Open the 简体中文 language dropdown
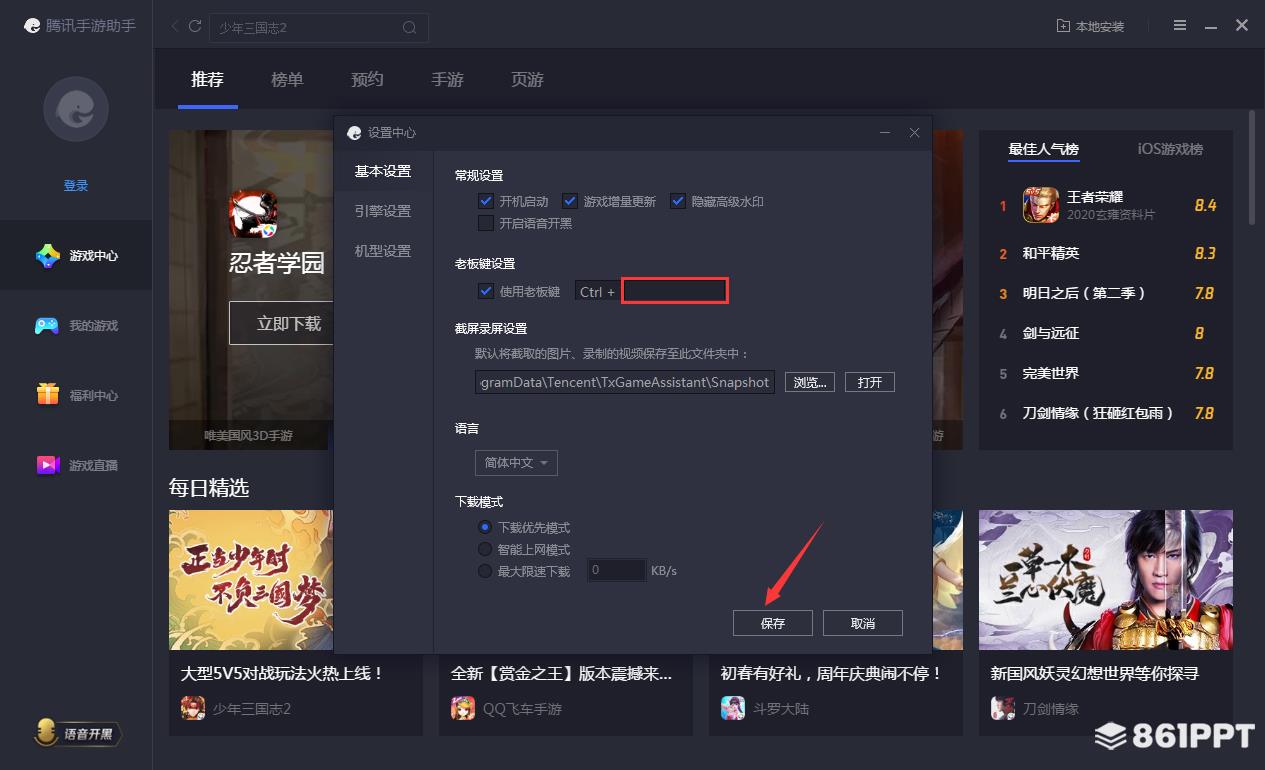This screenshot has width=1265, height=770. (516, 463)
